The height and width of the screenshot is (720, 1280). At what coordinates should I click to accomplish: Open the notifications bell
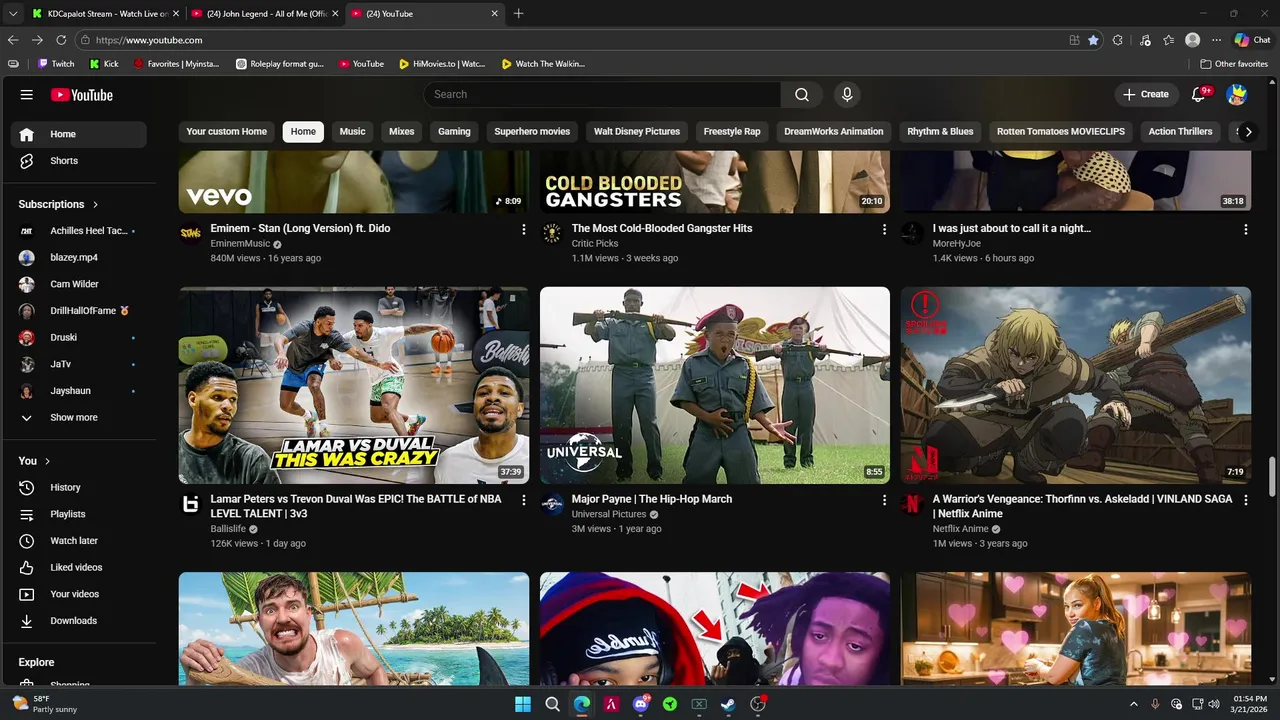[1199, 94]
